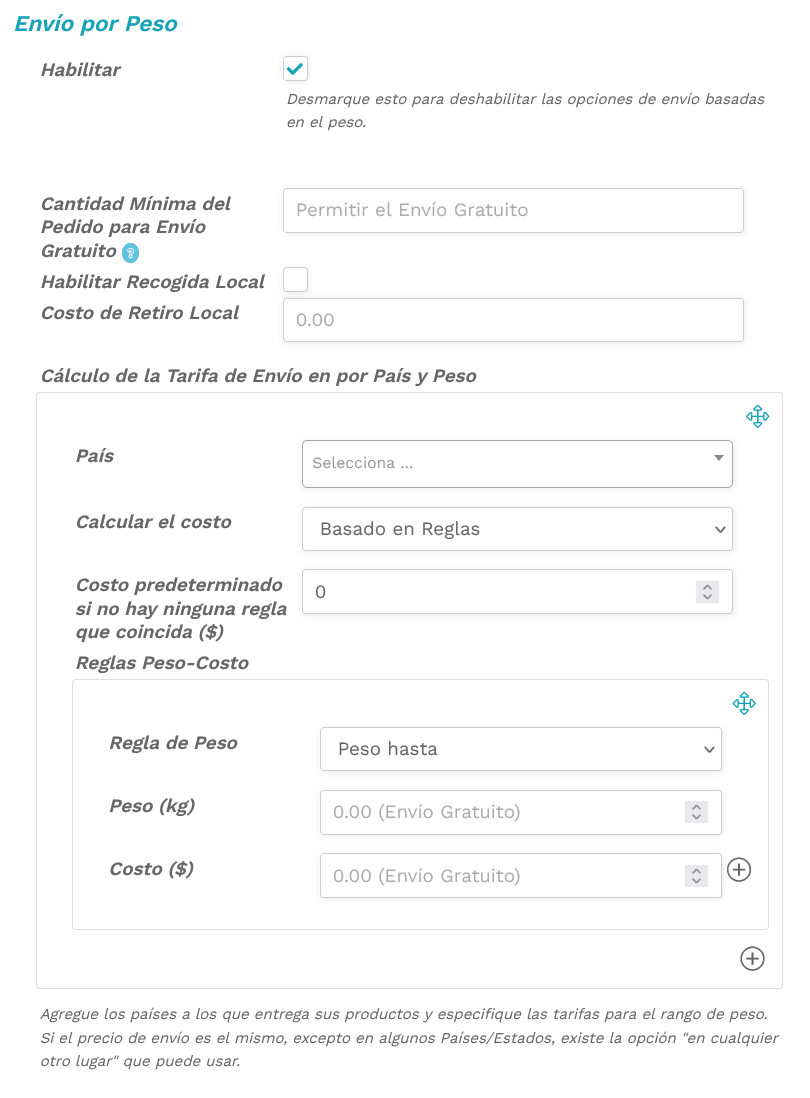Click the Peso hasta rule selector
Image resolution: width=810 pixels, height=1098 pixels.
tap(520, 748)
